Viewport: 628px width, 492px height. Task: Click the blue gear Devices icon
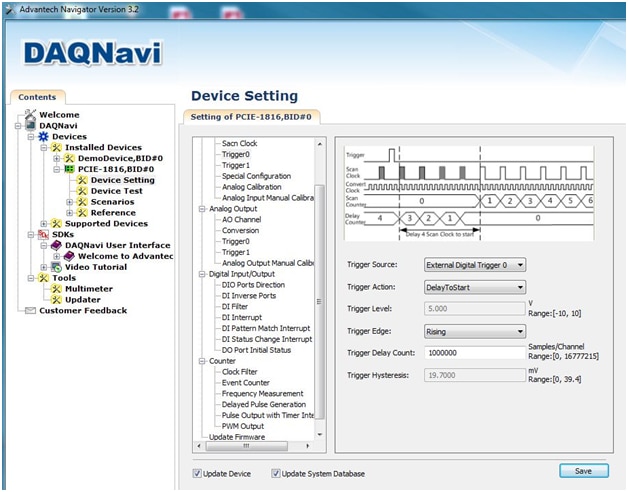click(43, 137)
